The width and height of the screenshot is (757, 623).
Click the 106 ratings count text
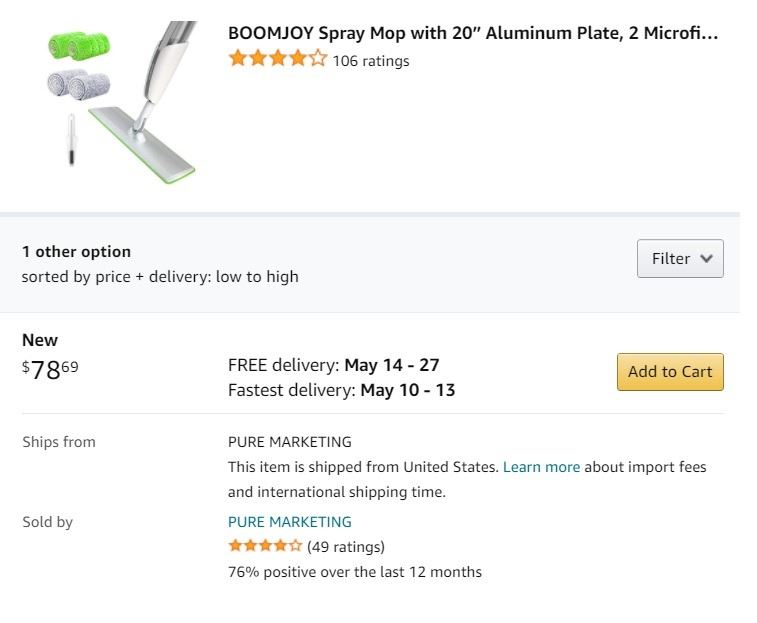[371, 61]
